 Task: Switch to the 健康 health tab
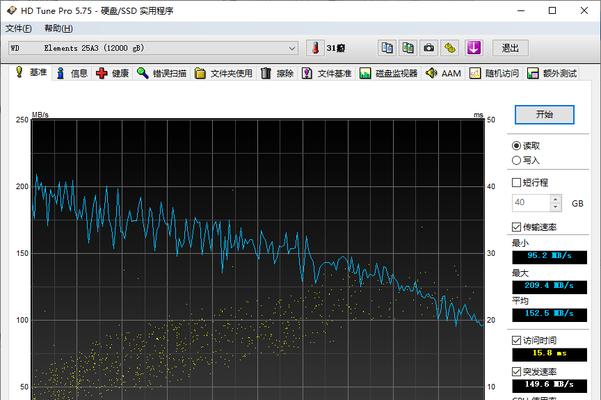click(x=113, y=73)
